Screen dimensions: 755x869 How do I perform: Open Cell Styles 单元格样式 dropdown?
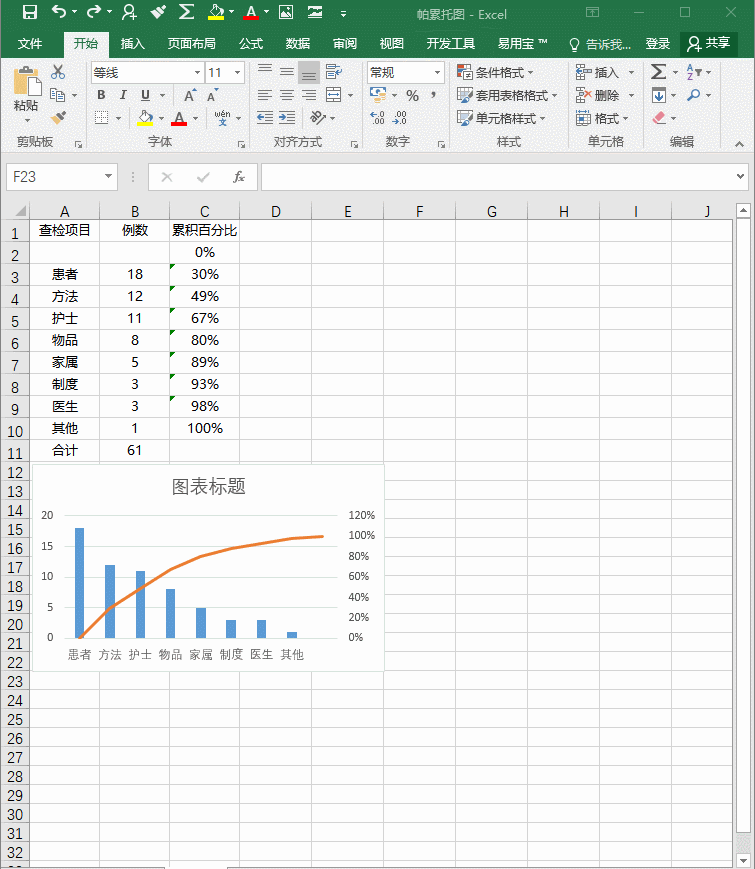(501, 118)
